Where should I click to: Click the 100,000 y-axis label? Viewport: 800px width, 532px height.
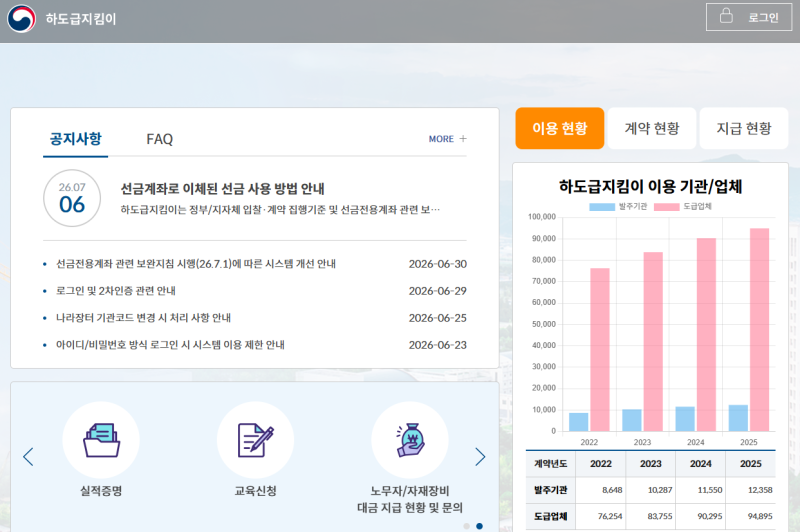(542, 217)
